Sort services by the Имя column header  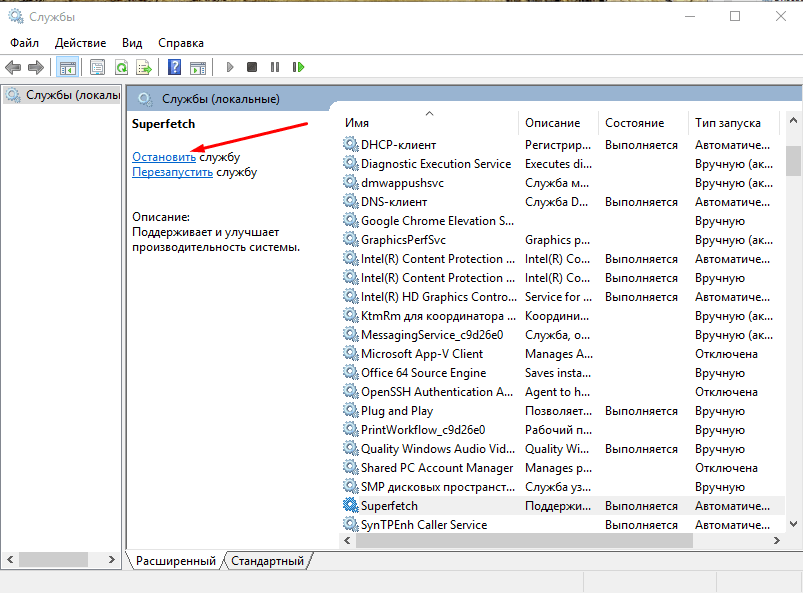click(429, 123)
